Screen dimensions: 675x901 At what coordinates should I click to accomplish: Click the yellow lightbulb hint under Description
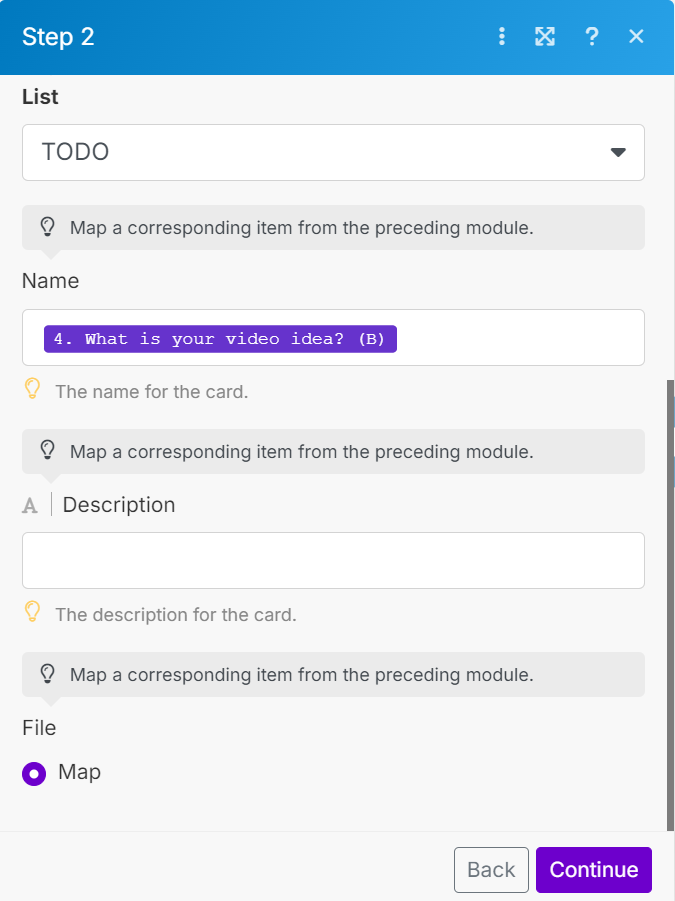coord(33,612)
